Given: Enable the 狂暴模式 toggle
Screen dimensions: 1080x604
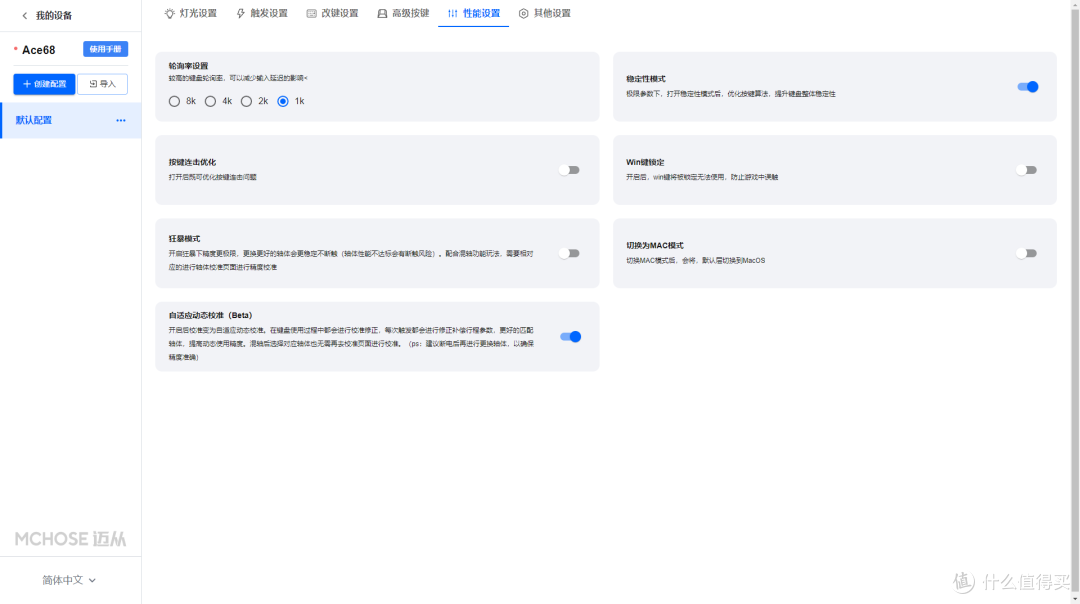Looking at the screenshot, I should click(x=569, y=253).
